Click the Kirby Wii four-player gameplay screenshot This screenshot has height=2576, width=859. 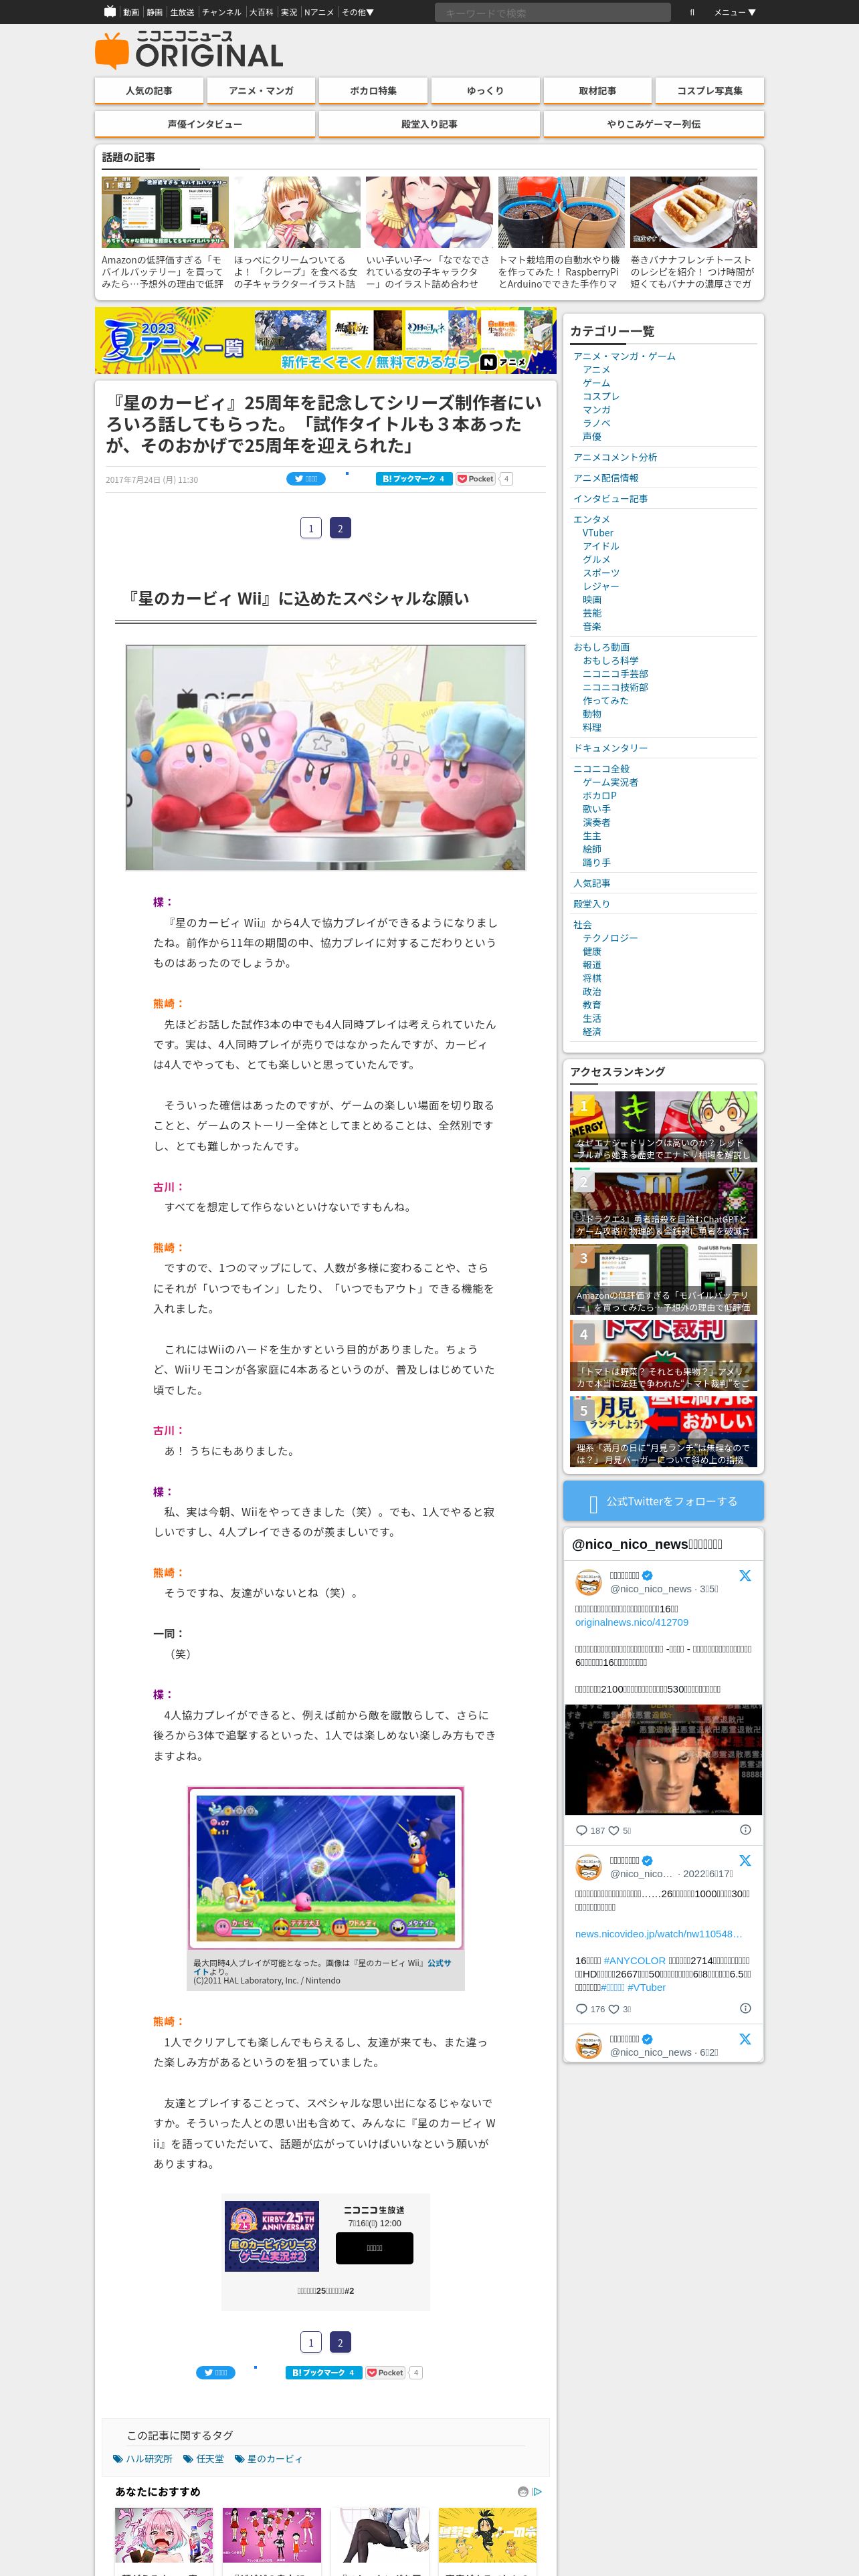(325, 1868)
